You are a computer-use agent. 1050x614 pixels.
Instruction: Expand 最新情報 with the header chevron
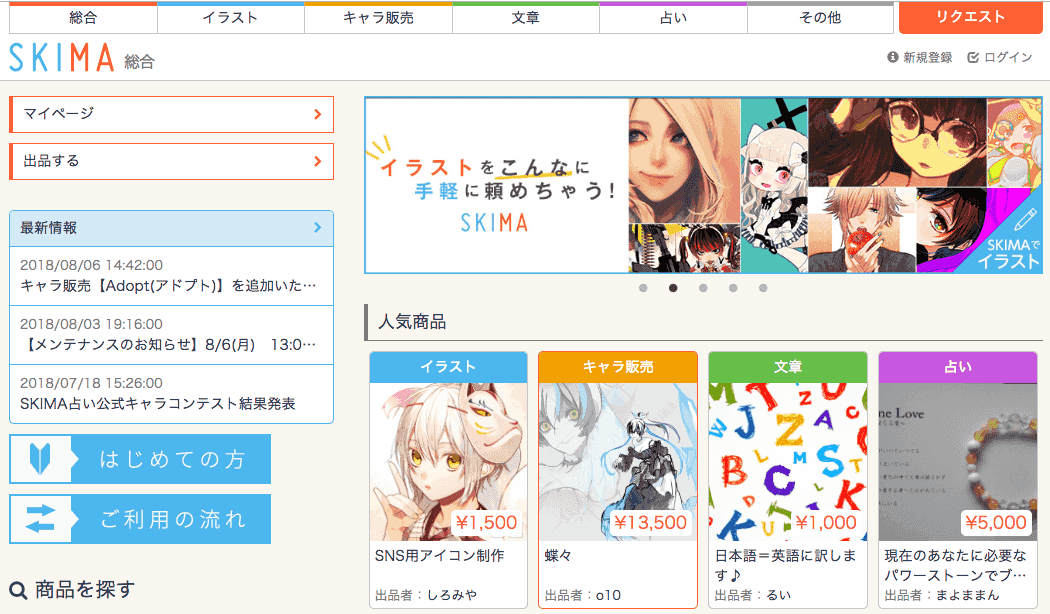coord(318,228)
